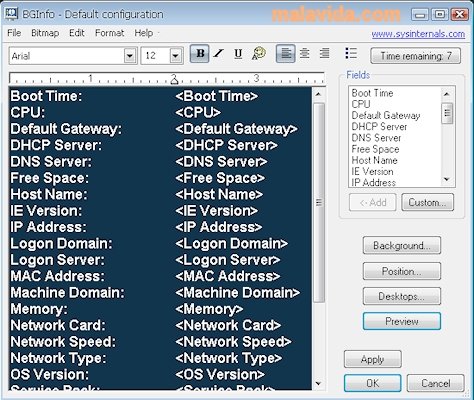
Task: Visit the www.sysinternals.com link
Action: [x=418, y=34]
